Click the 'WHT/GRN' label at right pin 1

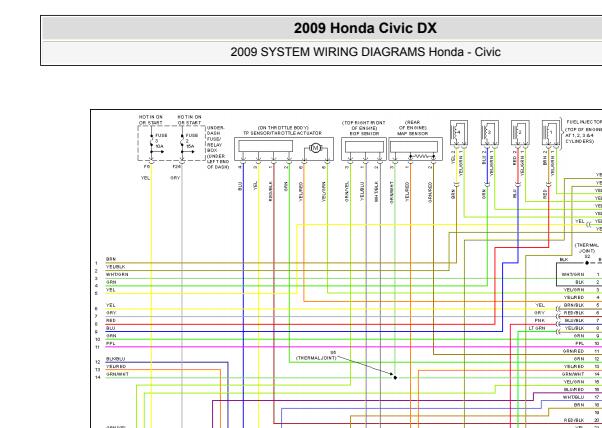572,274
